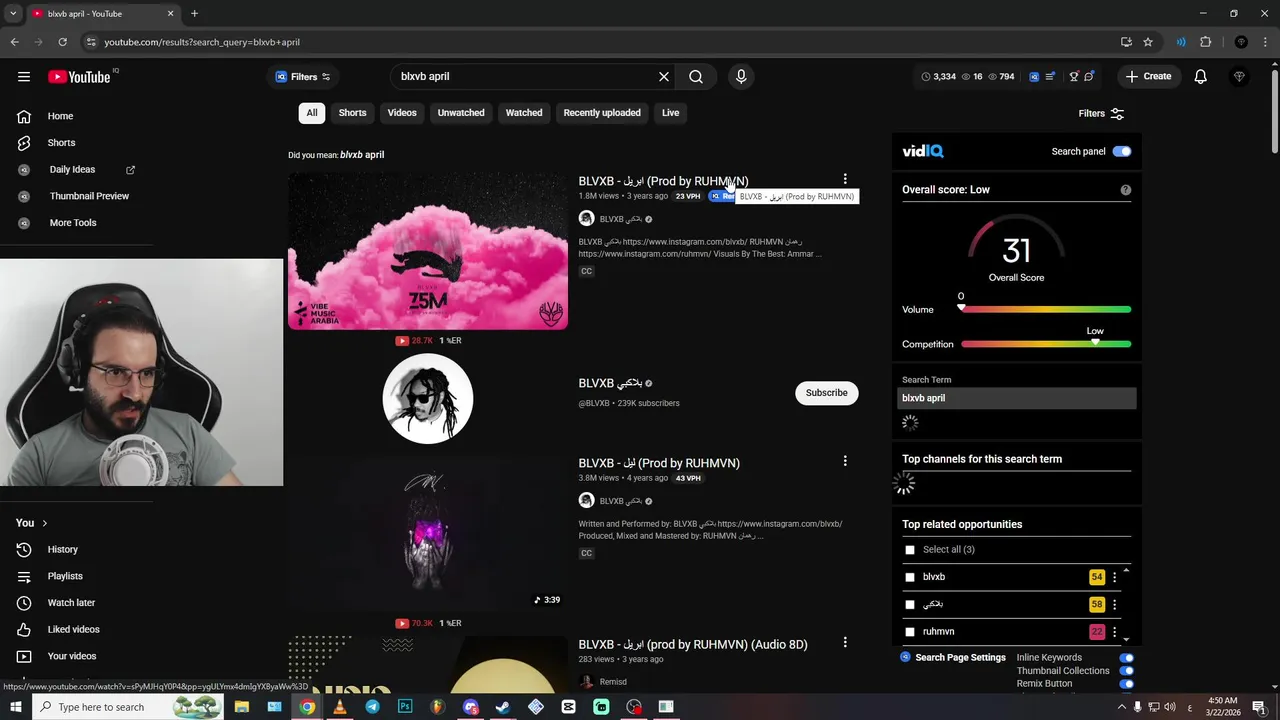Open the Overall score help question mark
The width and height of the screenshot is (1280, 720).
1126,190
